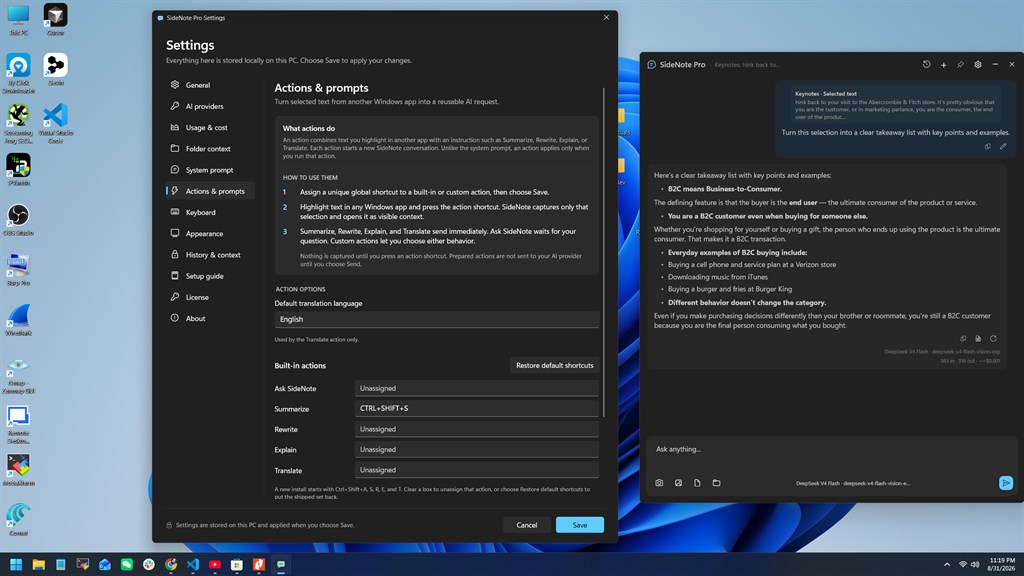Open General settings section

point(210,85)
